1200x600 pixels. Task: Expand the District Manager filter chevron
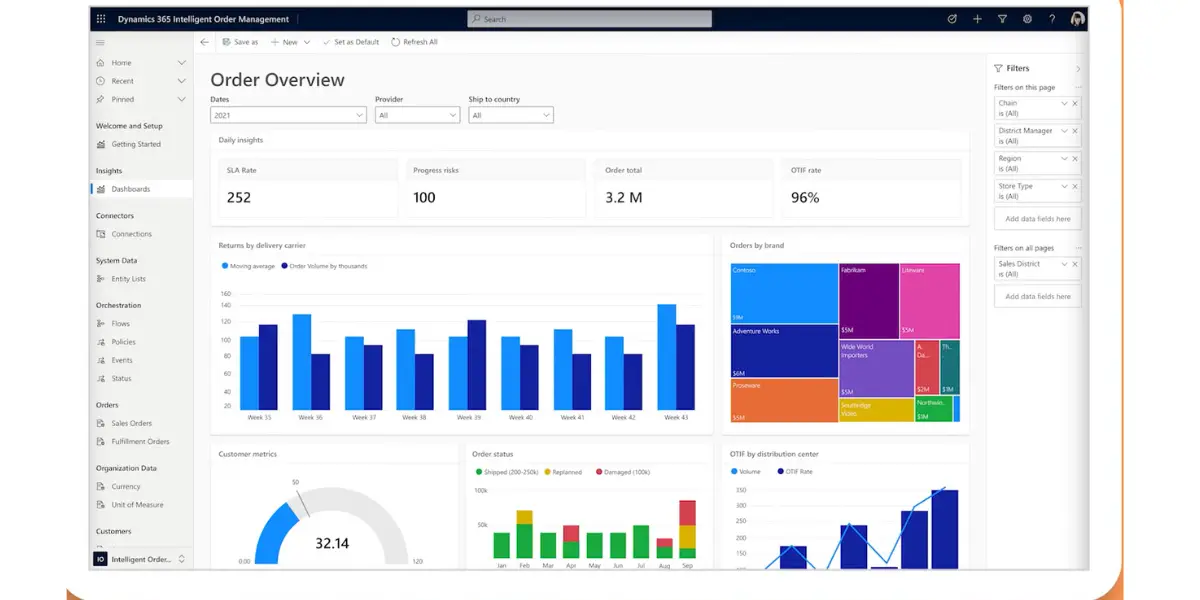[x=1064, y=131]
